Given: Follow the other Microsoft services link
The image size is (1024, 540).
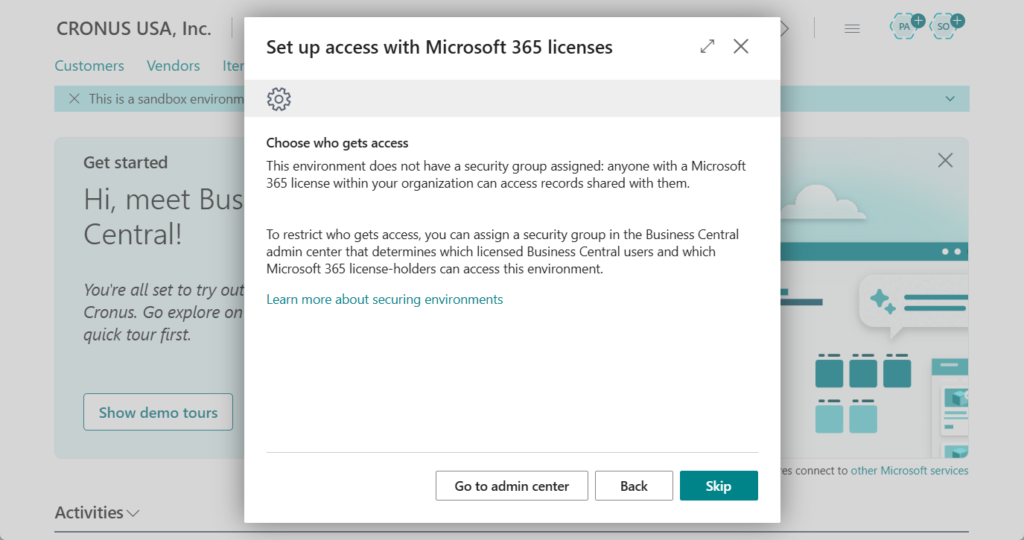Looking at the screenshot, I should 909,471.
